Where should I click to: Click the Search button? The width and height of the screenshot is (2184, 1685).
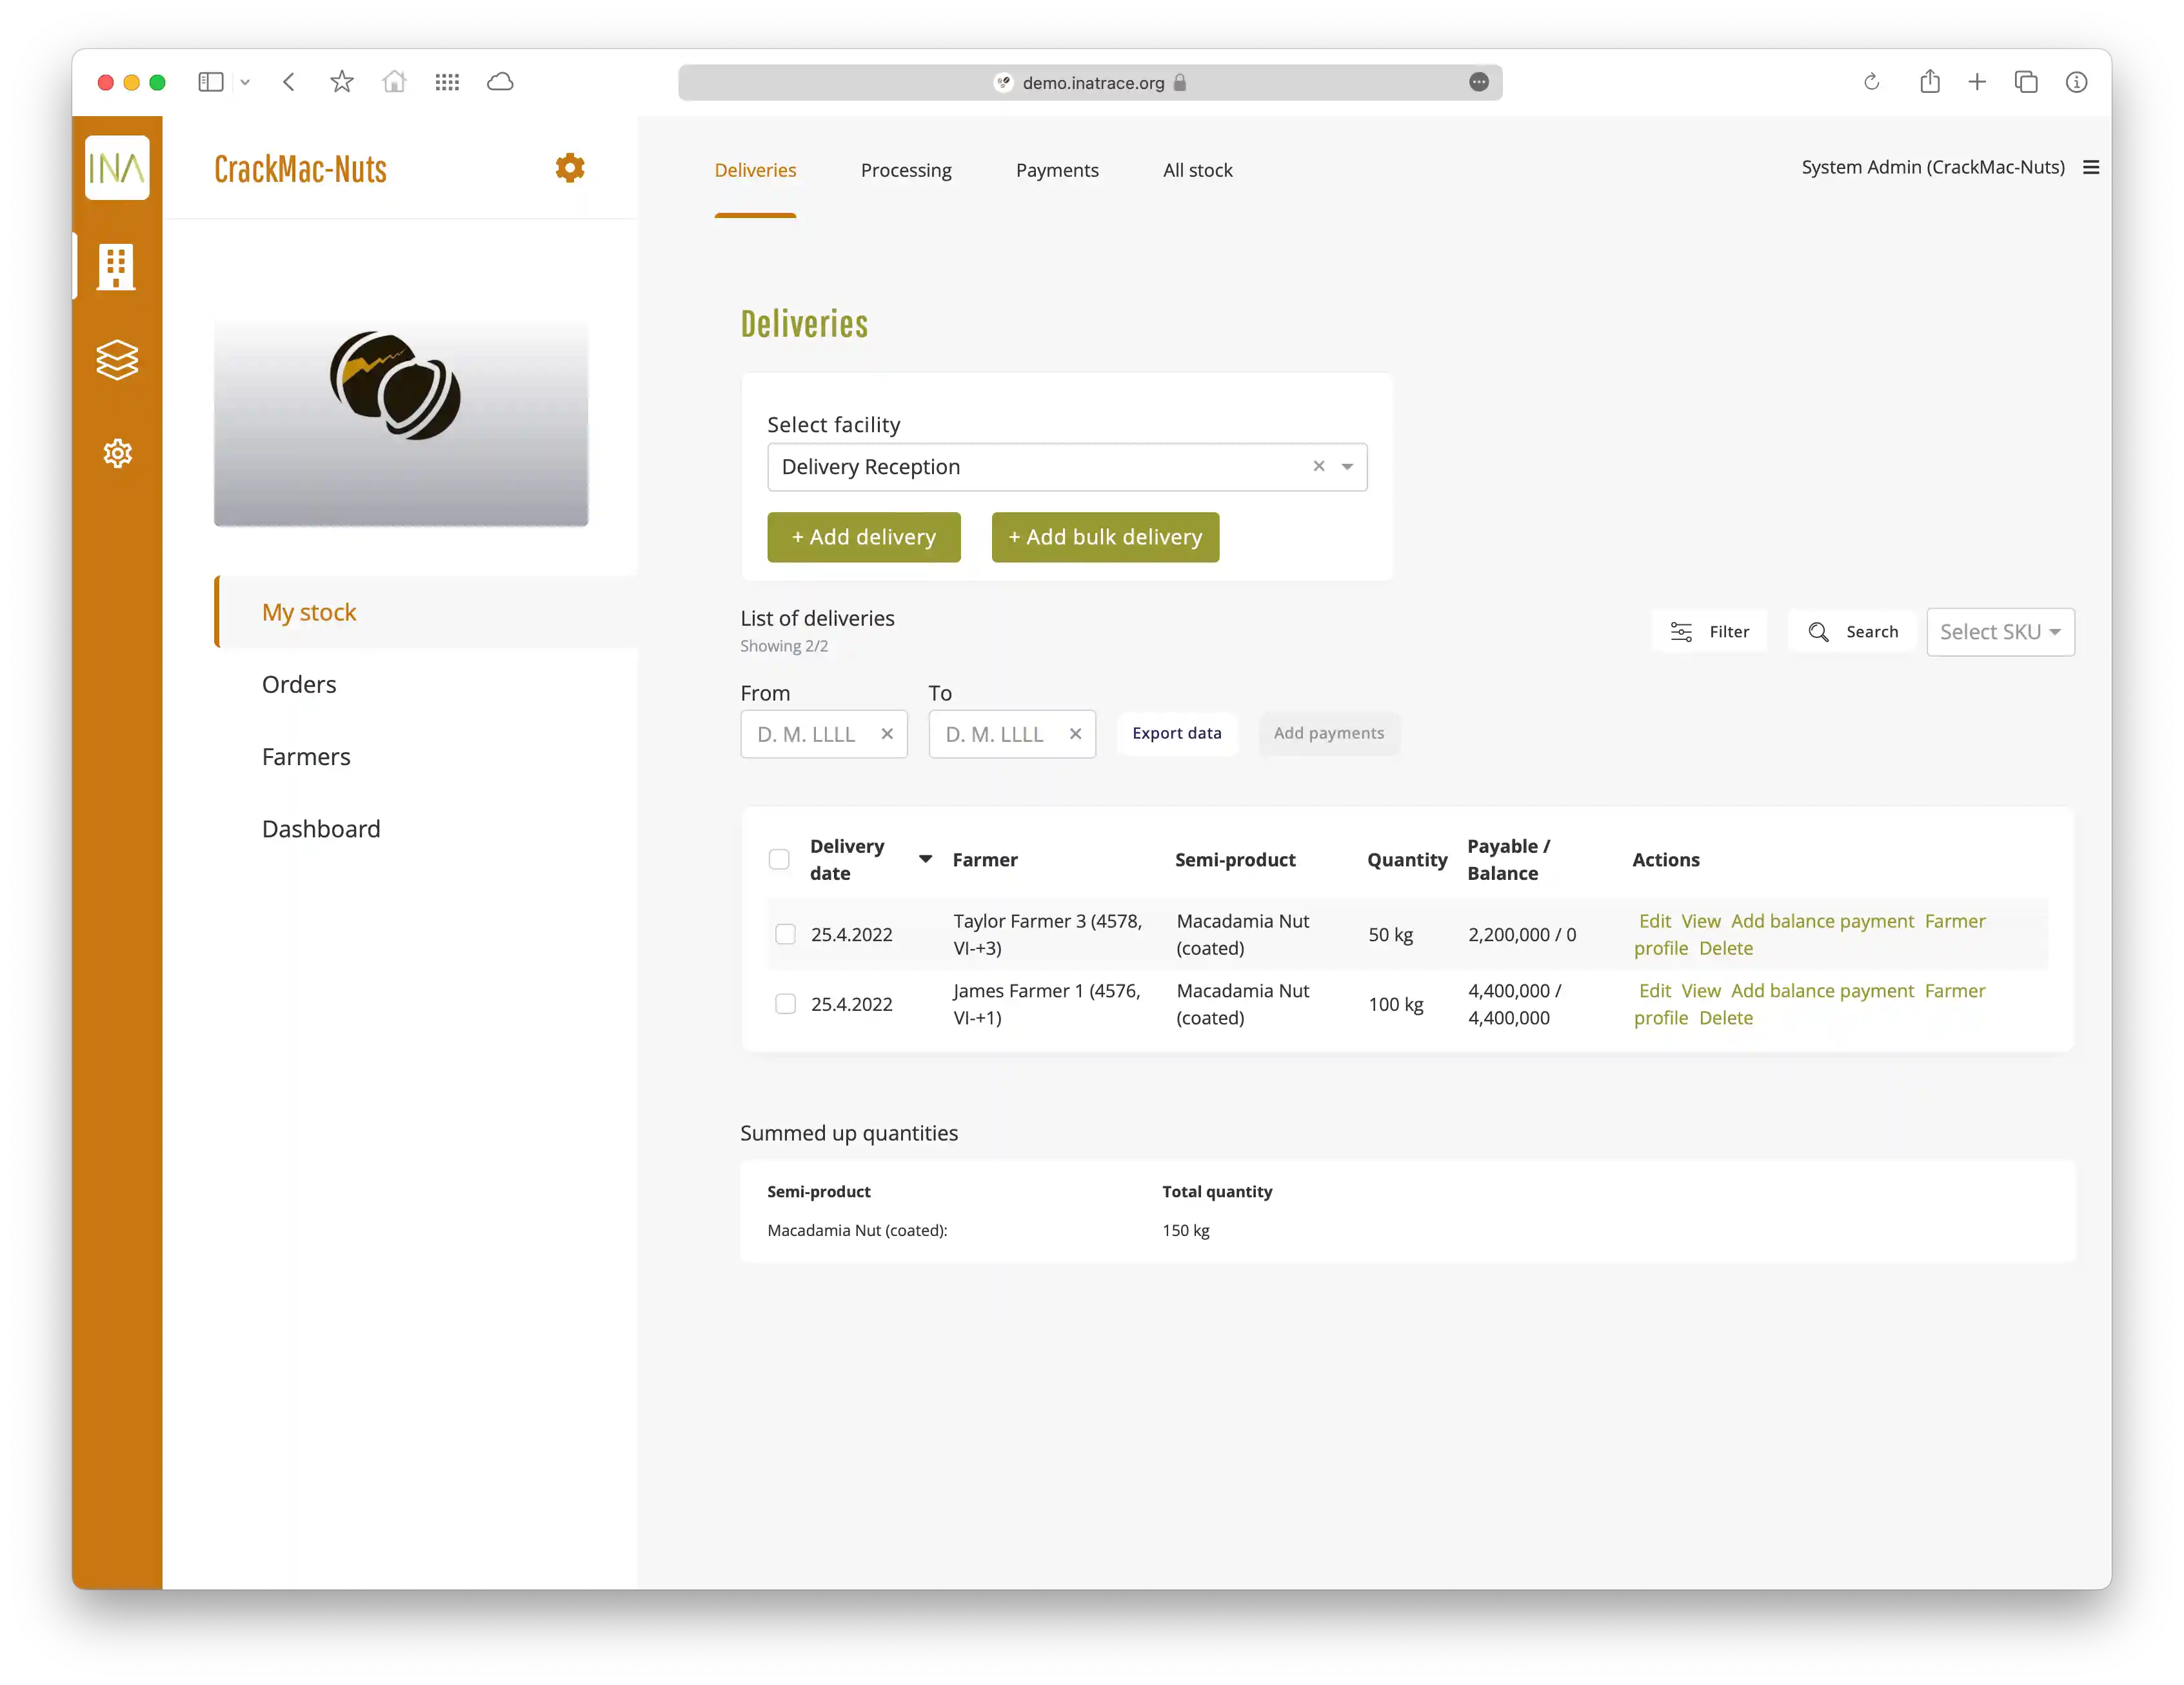point(1852,631)
